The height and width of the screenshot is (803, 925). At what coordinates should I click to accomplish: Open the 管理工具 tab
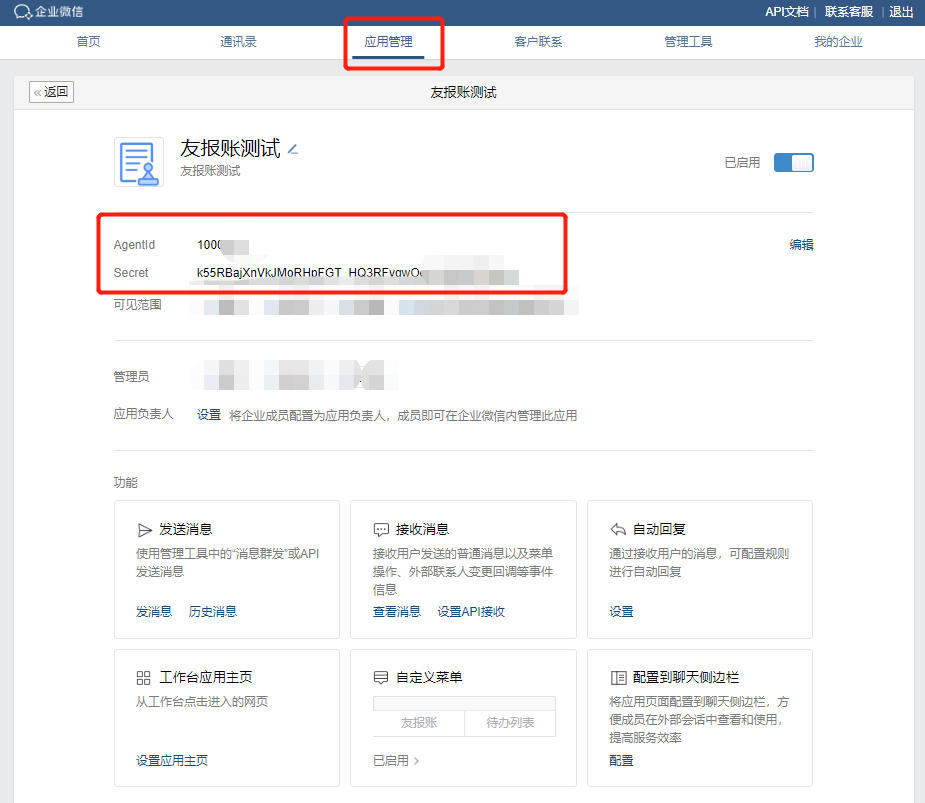click(688, 42)
